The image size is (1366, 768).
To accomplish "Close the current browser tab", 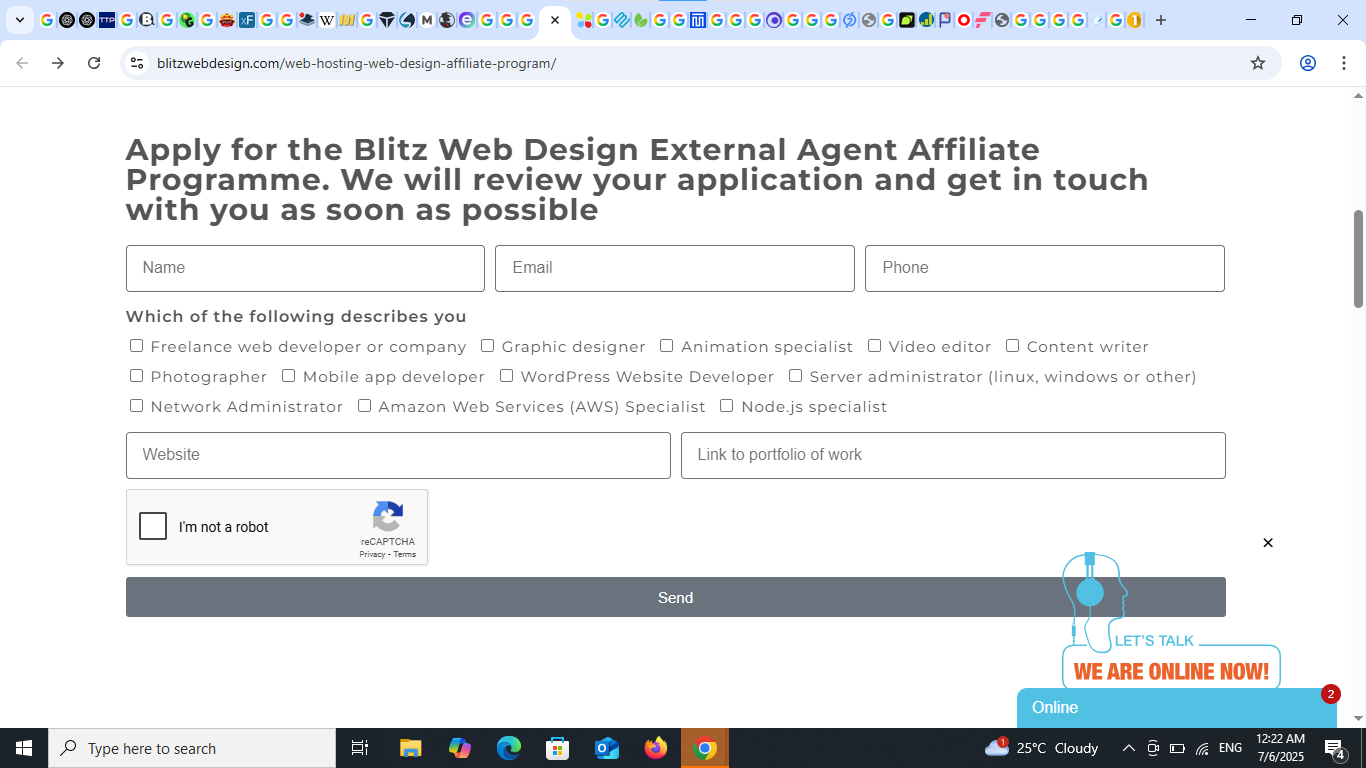I will coord(555,20).
